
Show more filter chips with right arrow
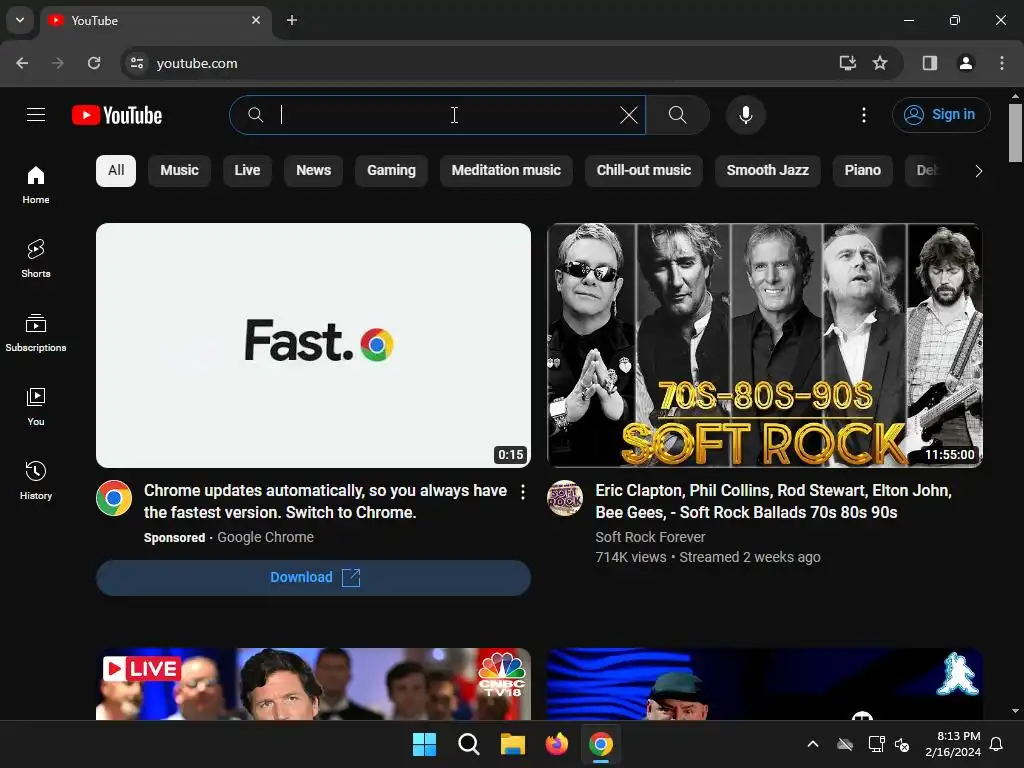978,171
